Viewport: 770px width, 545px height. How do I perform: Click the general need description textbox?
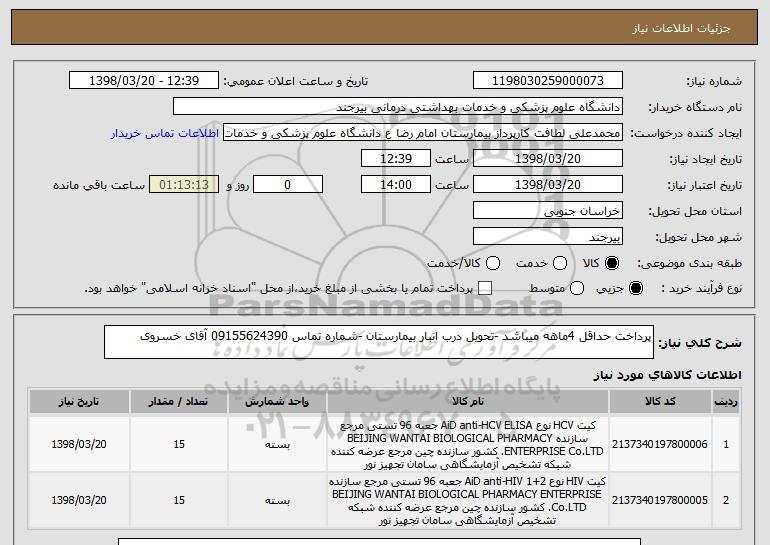click(379, 342)
